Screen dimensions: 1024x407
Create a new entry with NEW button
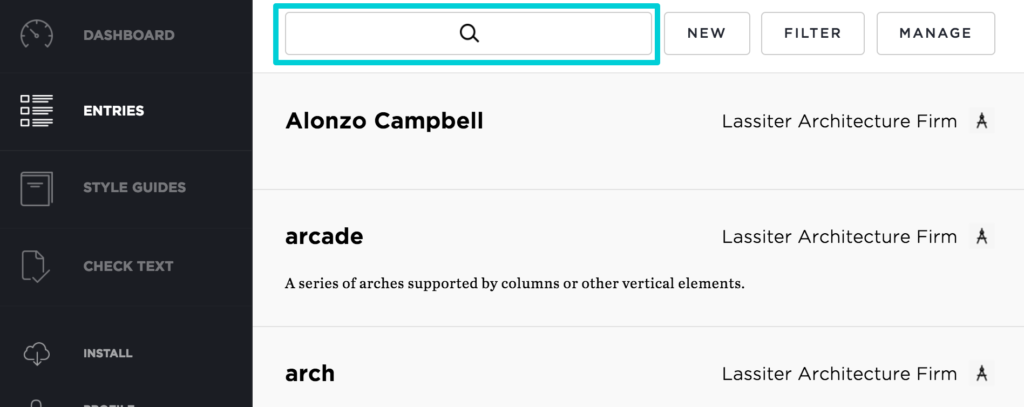pos(707,33)
